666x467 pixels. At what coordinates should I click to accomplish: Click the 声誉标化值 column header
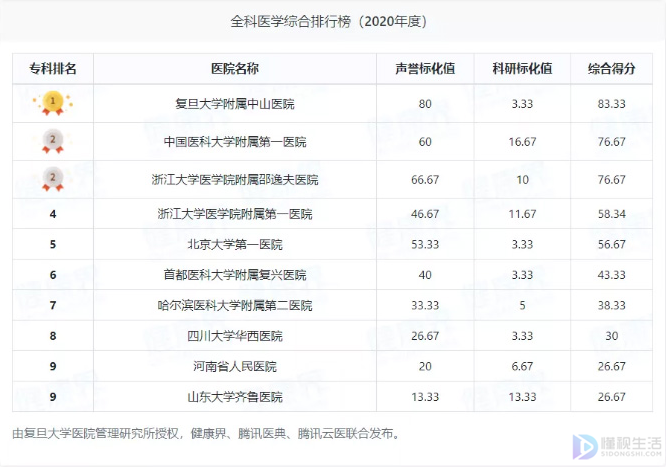click(x=425, y=68)
